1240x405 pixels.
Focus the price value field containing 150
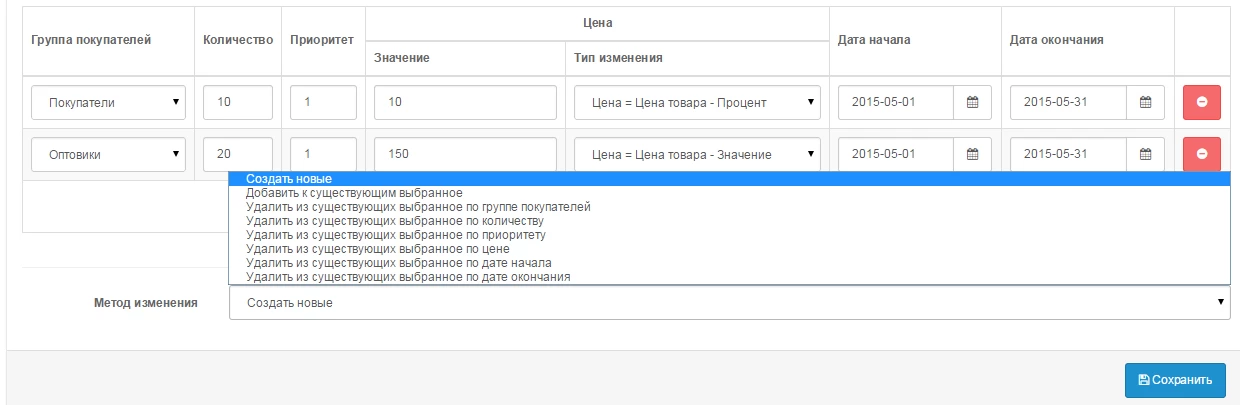[465, 154]
